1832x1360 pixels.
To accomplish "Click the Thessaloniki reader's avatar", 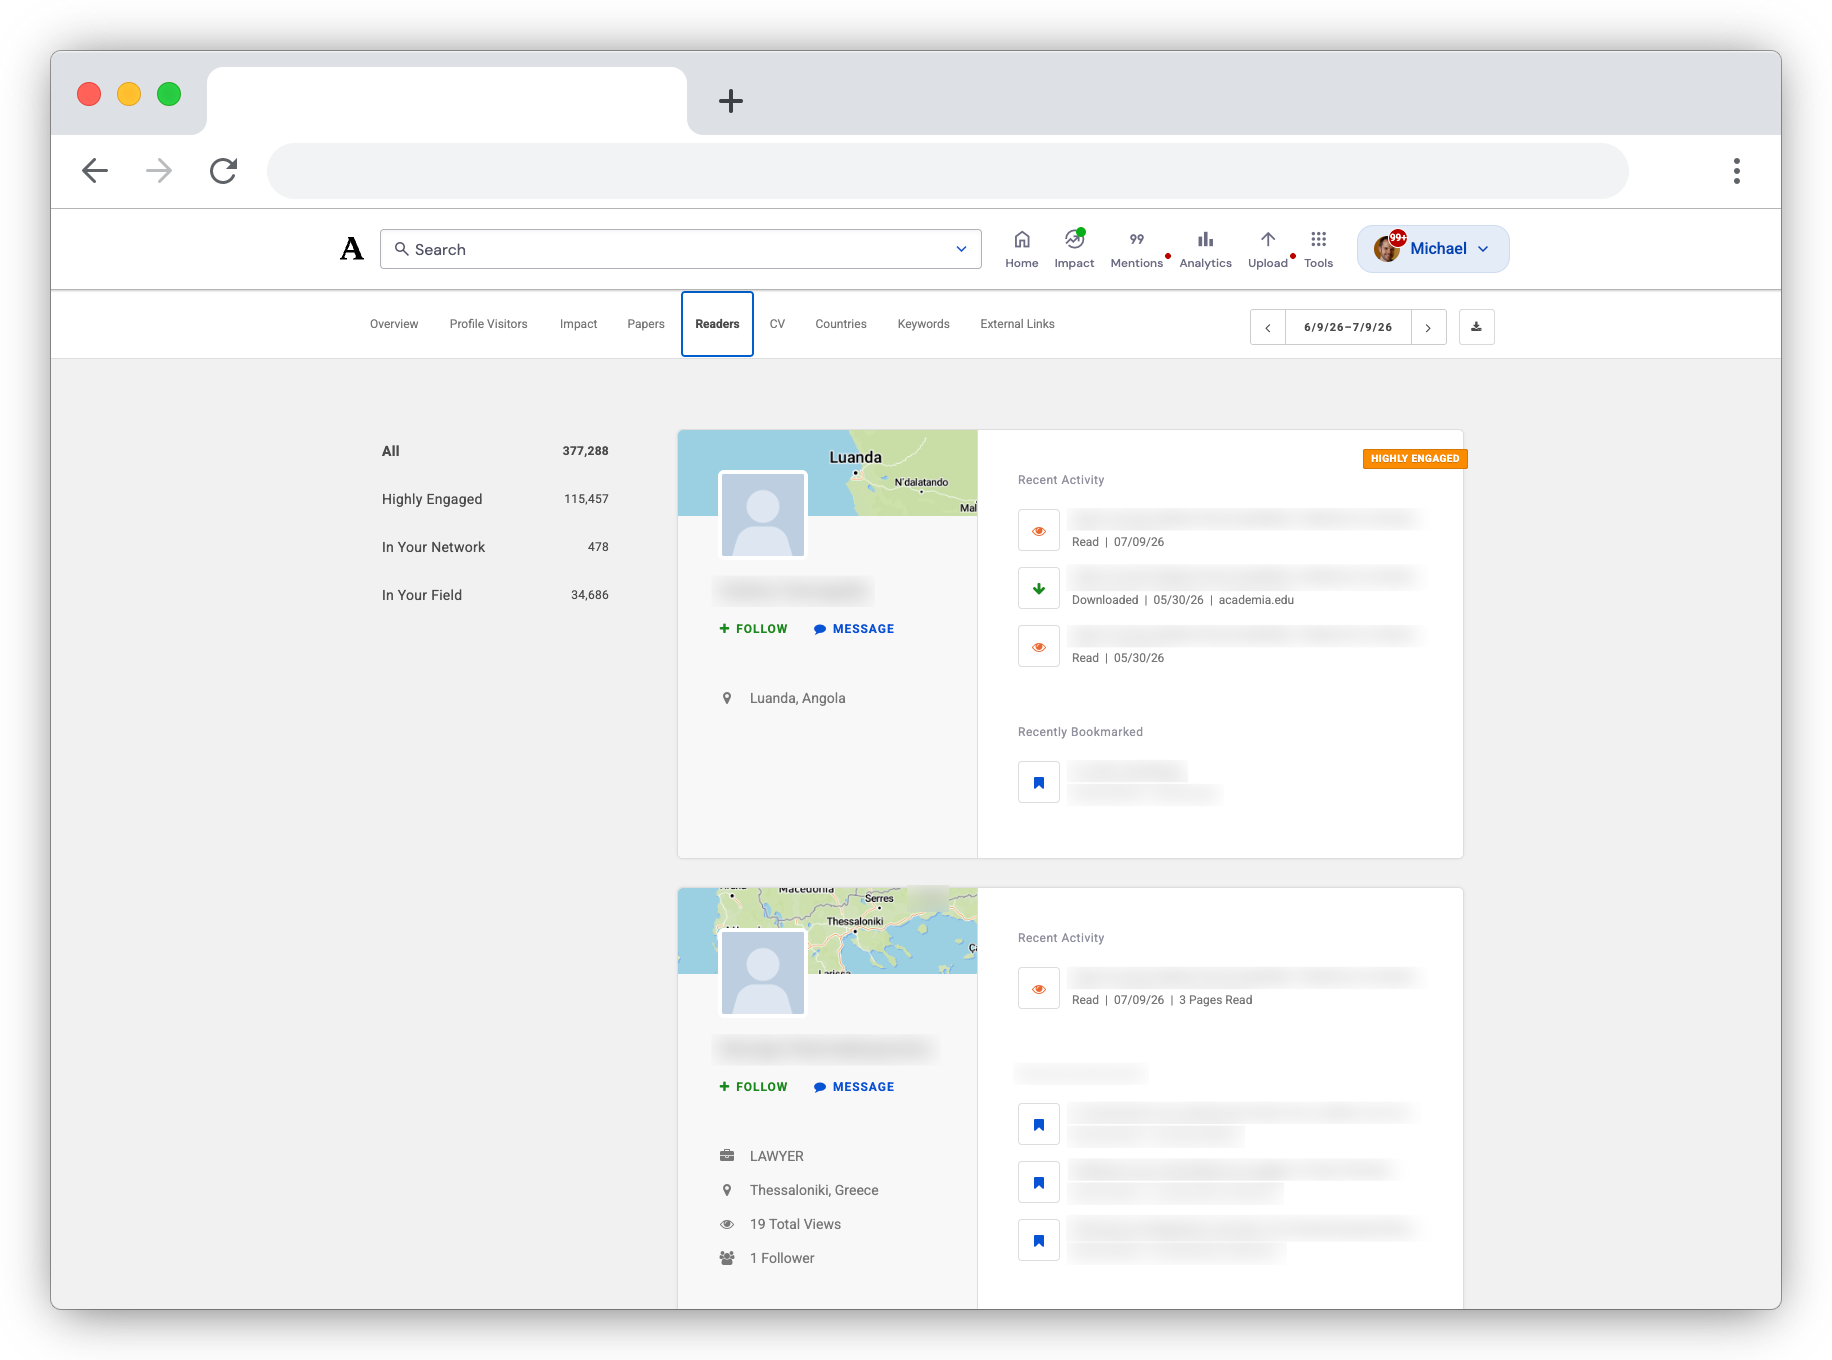I will [763, 972].
